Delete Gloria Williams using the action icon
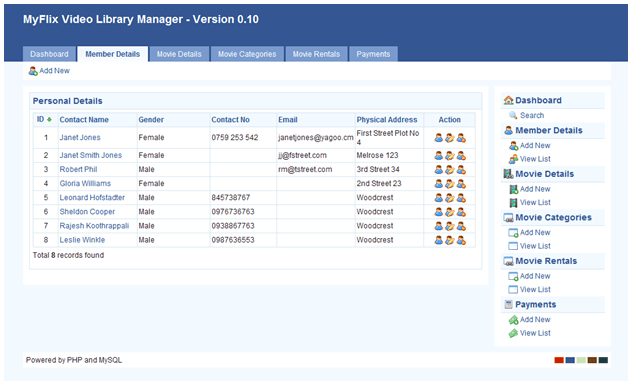This screenshot has height=388, width=632. click(461, 184)
